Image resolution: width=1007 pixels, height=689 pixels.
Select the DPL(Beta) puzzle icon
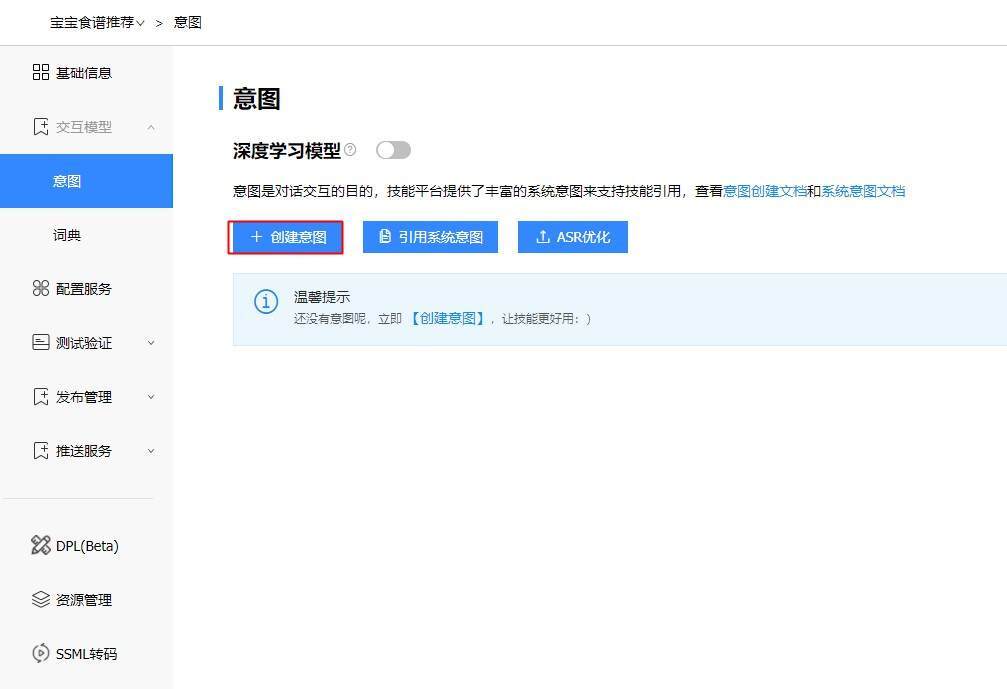(41, 545)
